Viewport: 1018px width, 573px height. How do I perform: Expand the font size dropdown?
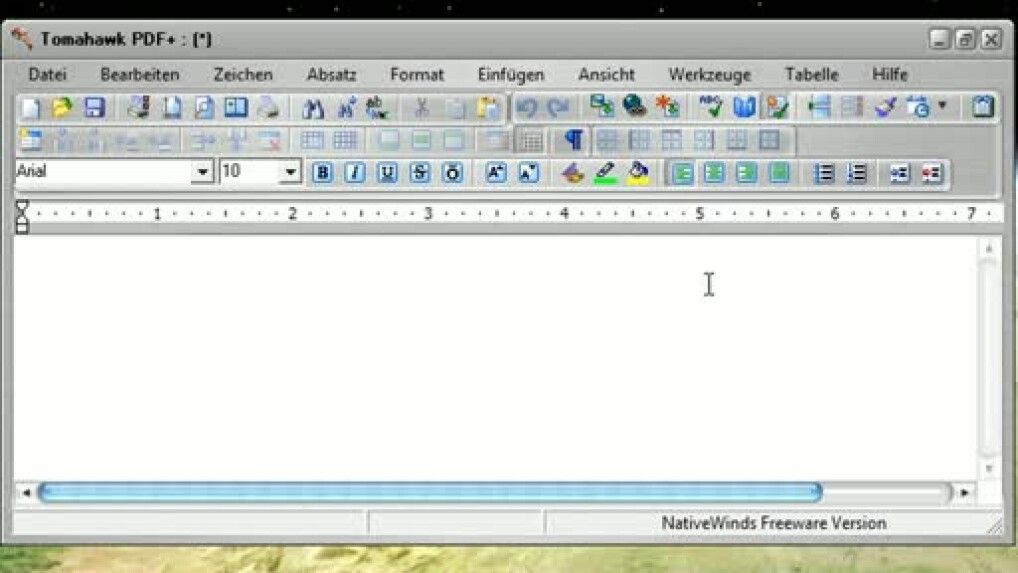tap(290, 172)
